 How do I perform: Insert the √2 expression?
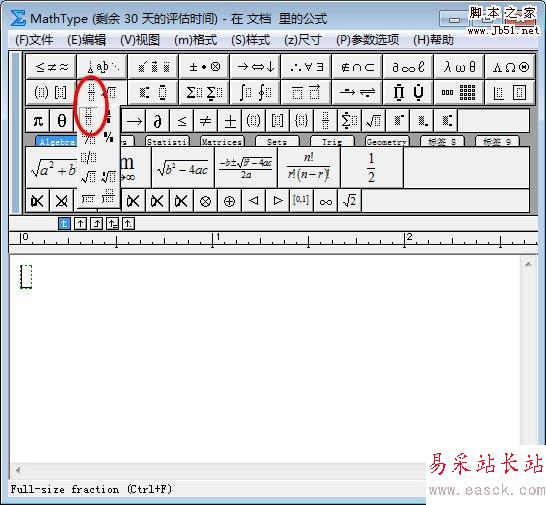(x=350, y=201)
